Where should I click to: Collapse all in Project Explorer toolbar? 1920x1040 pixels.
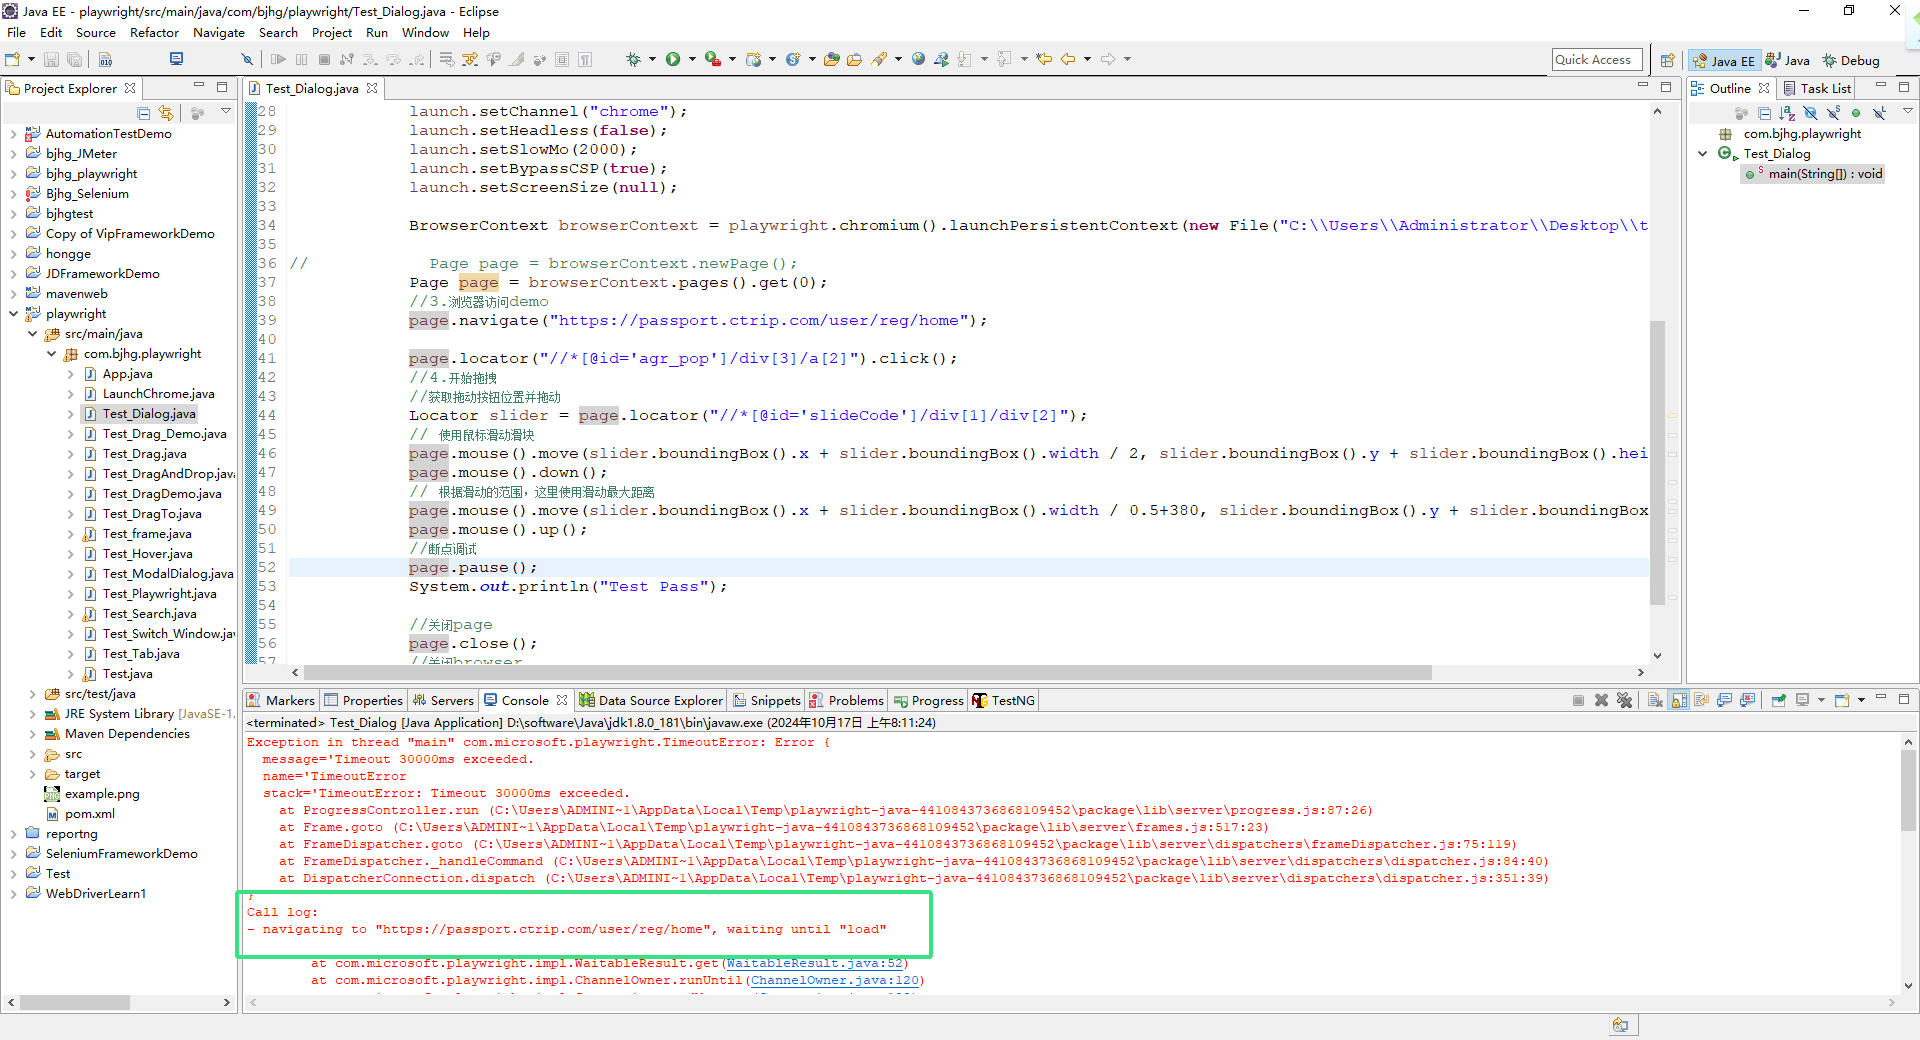[144, 113]
